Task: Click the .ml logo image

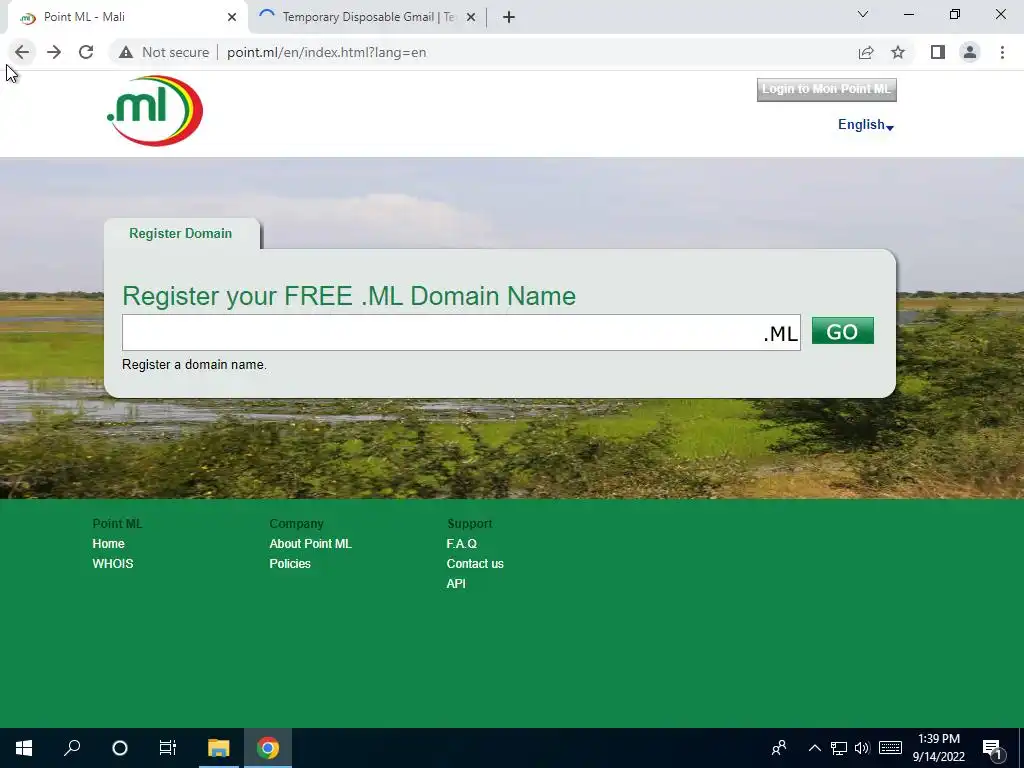Action: click(155, 110)
